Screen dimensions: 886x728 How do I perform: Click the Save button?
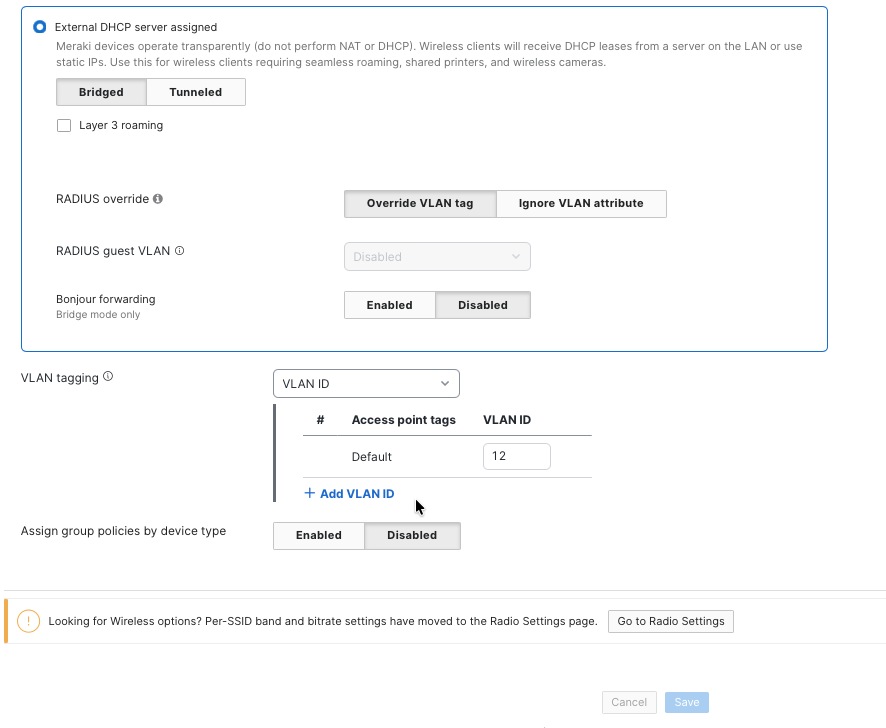tap(686, 702)
